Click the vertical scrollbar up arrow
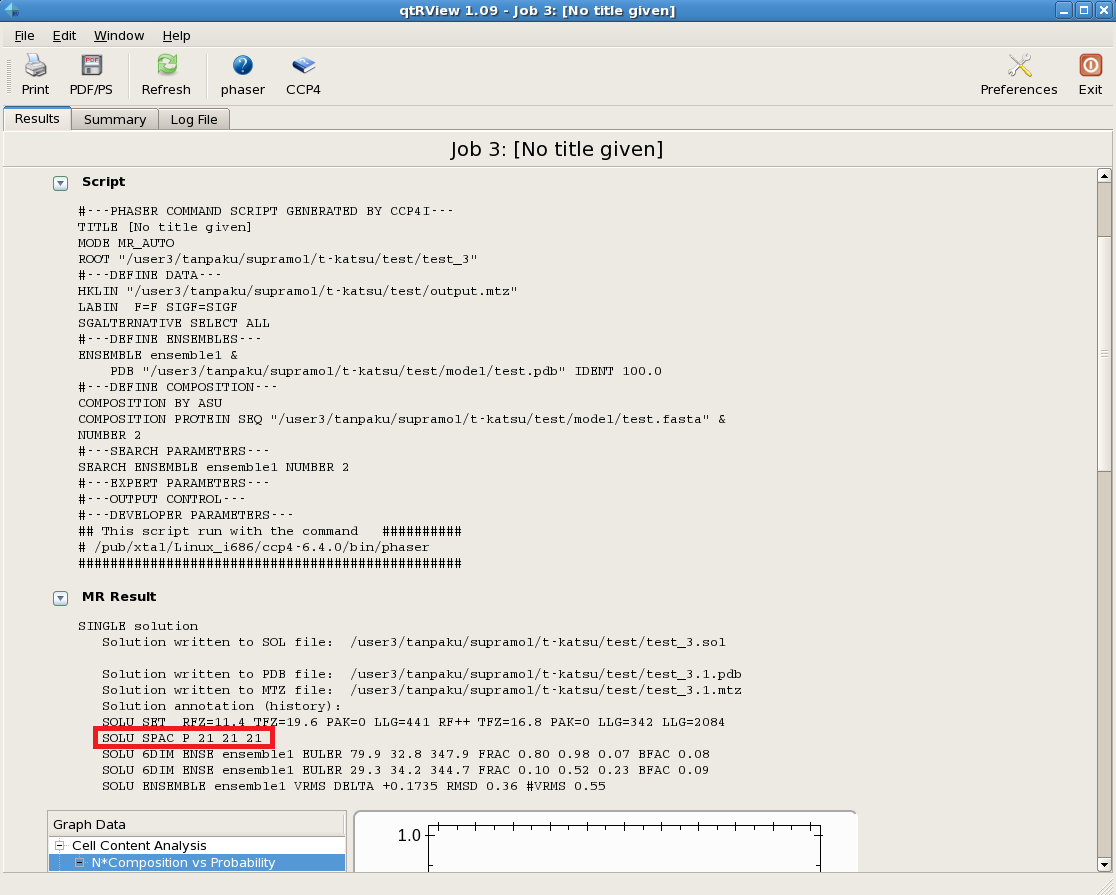 click(x=1104, y=176)
